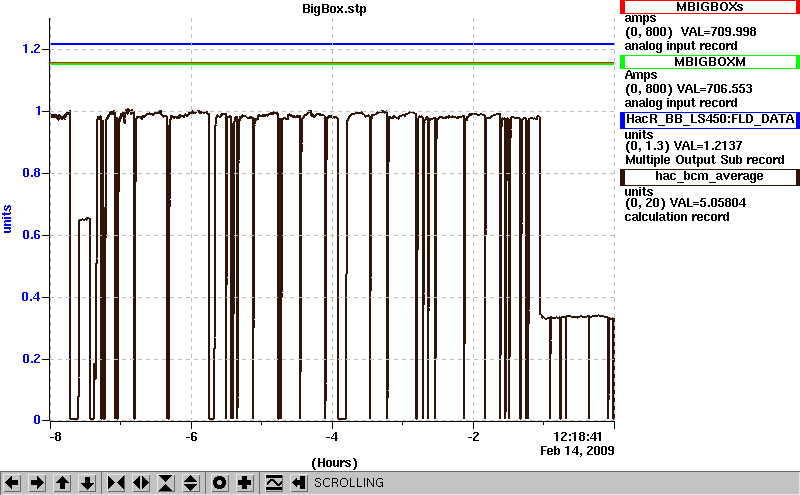Viewport: 800px width, 495px height.
Task: Click the 0.6 y-axis tick label
Action: pyautogui.click(x=31, y=235)
